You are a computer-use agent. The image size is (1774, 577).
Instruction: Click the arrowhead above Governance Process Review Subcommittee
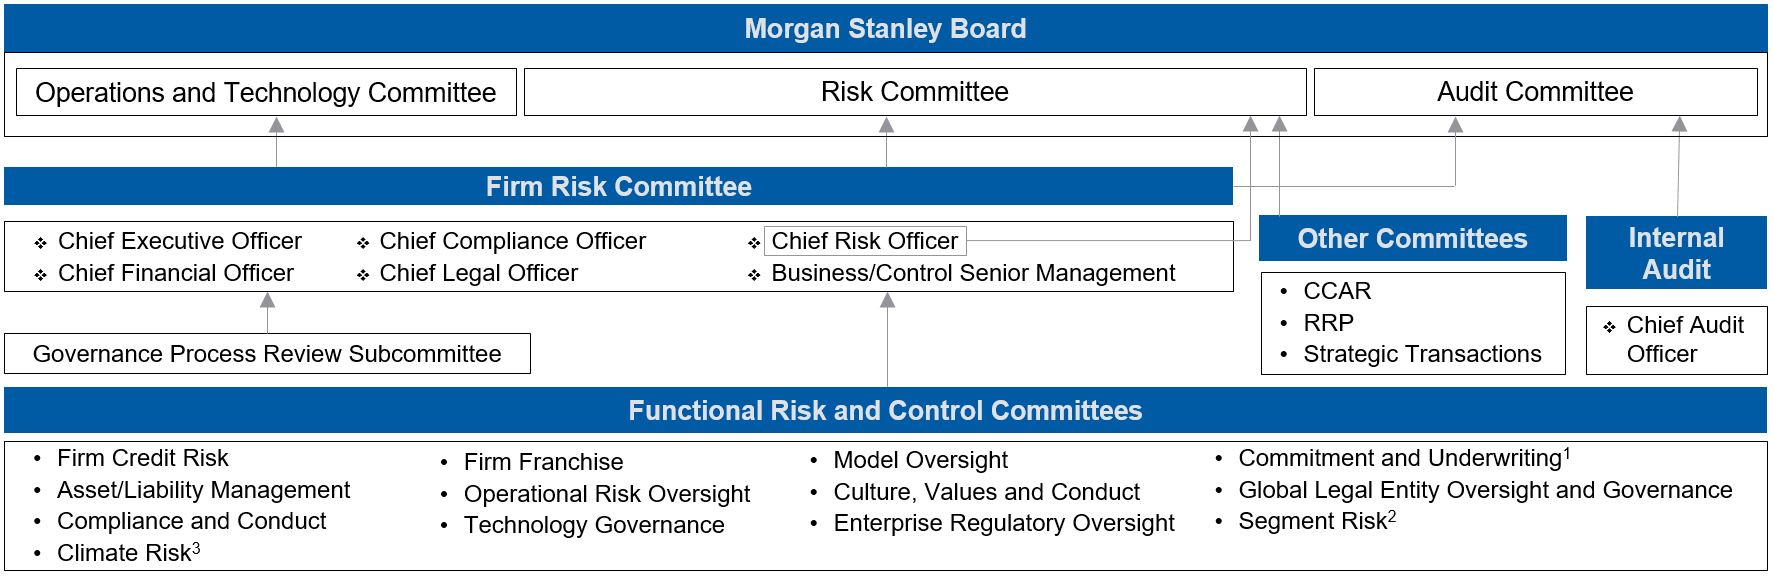(x=267, y=301)
